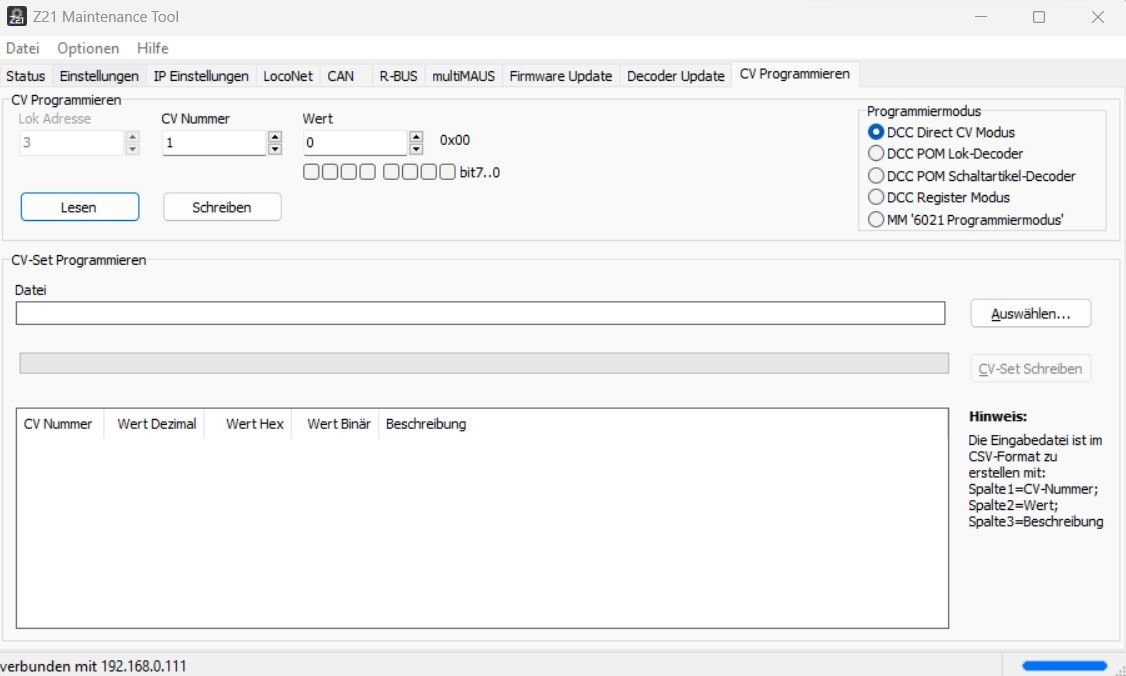Click the Z21 app icon in title bar

tap(17, 17)
